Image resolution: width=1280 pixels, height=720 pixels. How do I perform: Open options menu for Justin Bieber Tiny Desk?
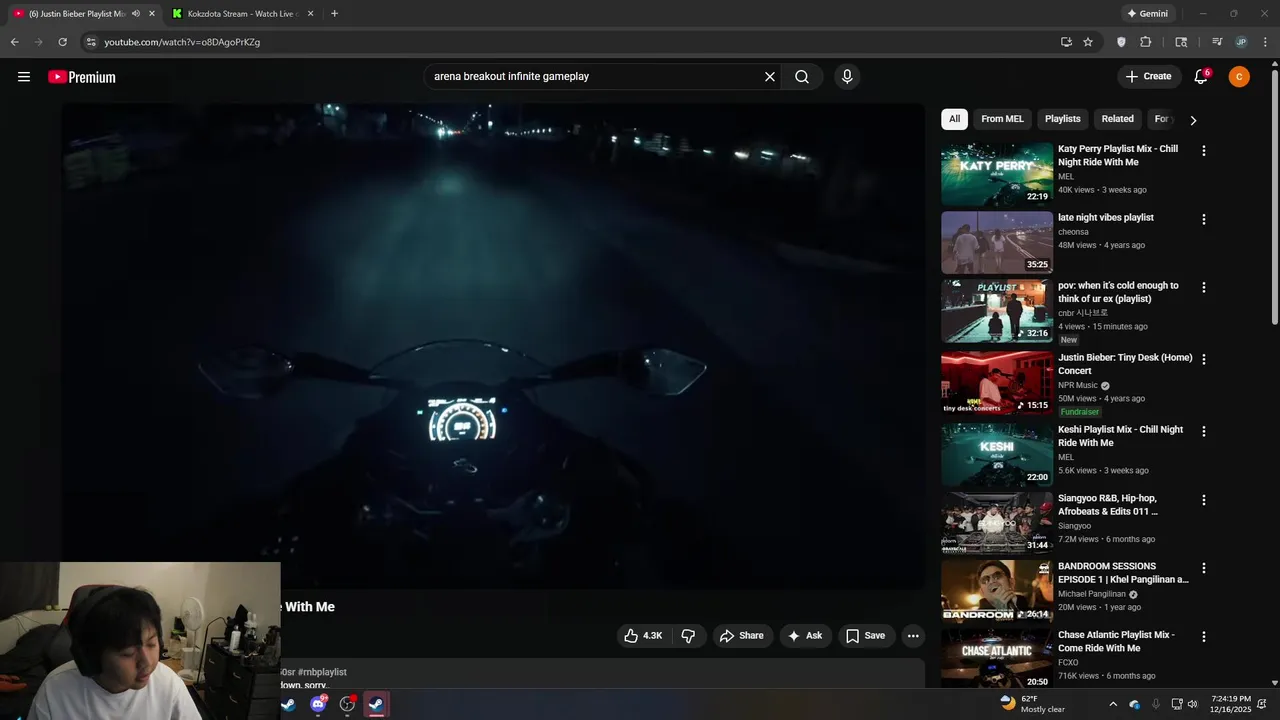click(x=1204, y=359)
